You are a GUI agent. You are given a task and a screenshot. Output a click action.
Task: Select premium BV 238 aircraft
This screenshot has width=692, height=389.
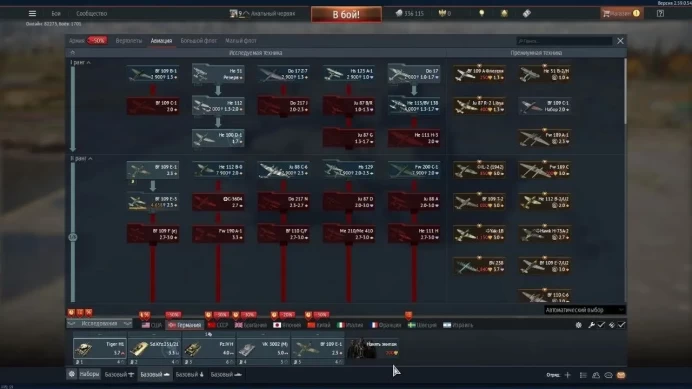point(479,266)
